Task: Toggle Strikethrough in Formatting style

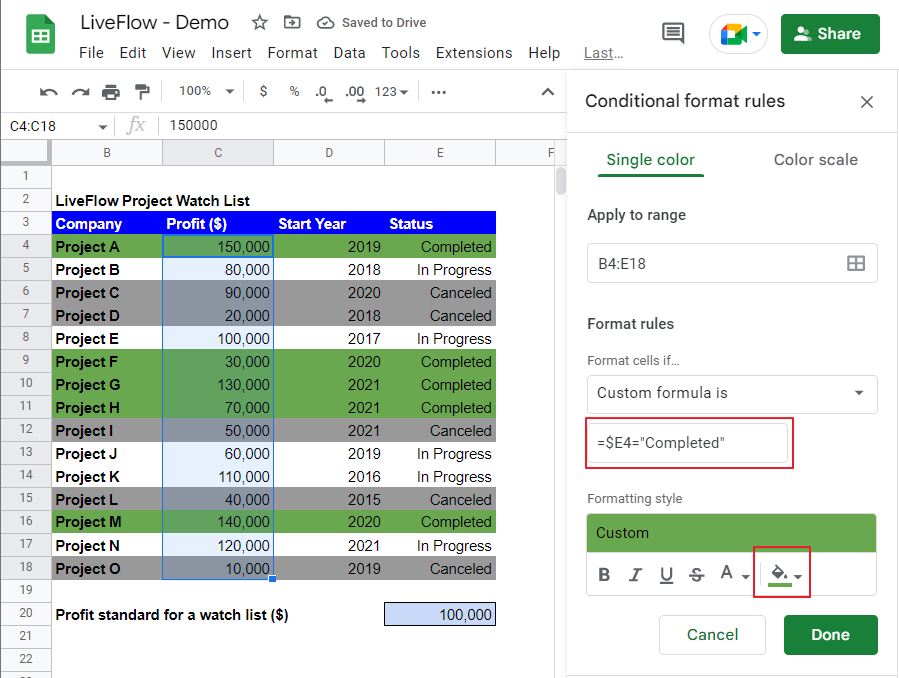Action: [x=697, y=574]
